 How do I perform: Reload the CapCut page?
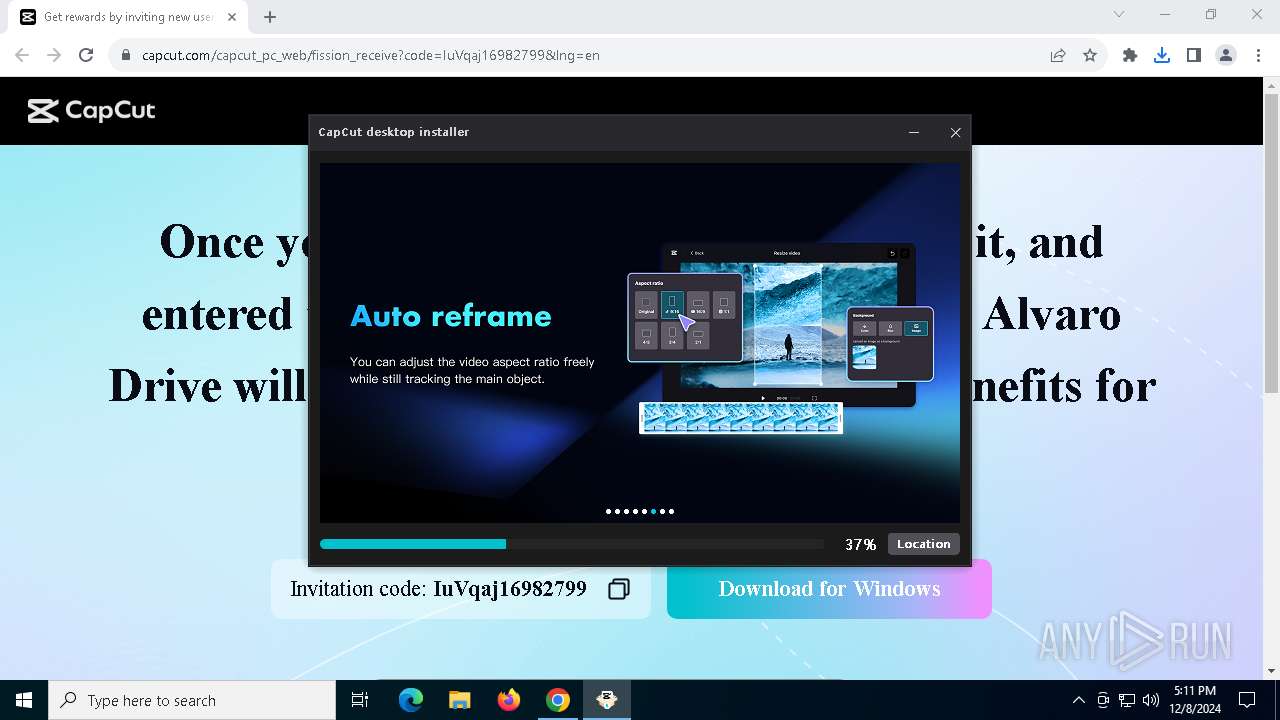[86, 55]
